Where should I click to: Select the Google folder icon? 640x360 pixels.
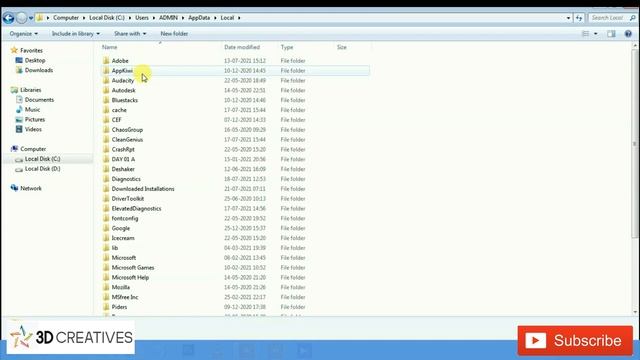pyautogui.click(x=106, y=228)
